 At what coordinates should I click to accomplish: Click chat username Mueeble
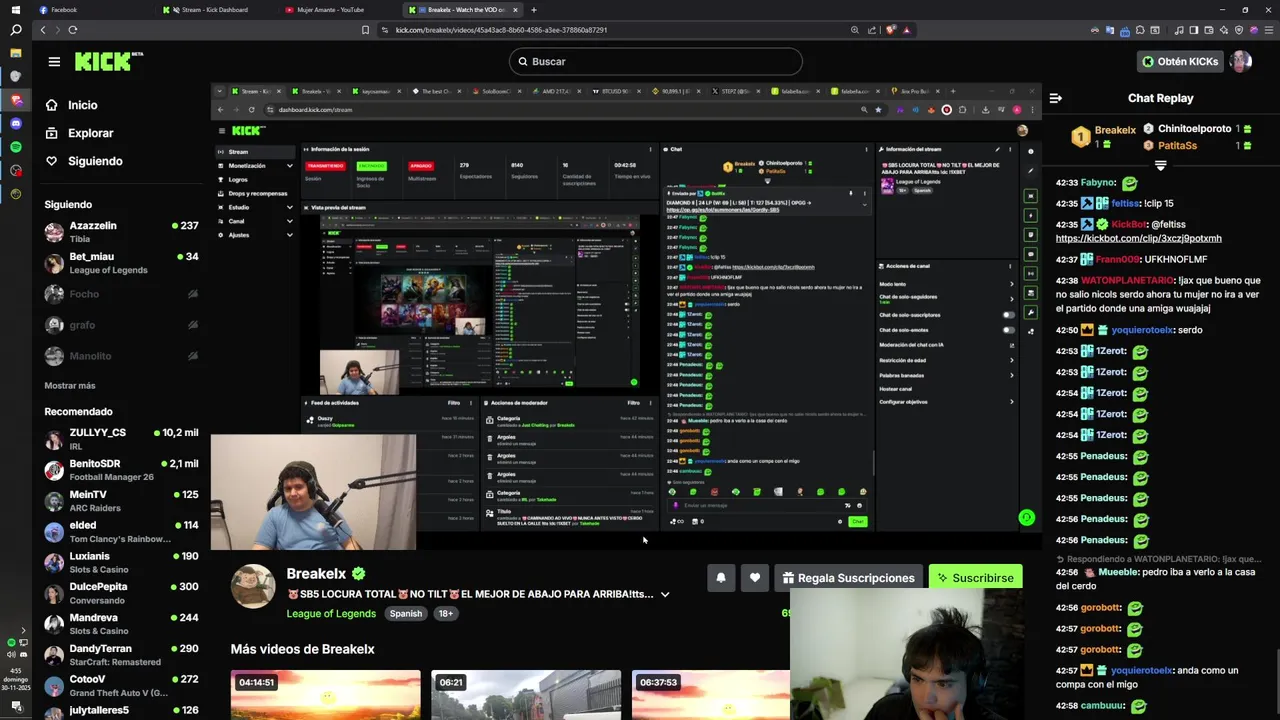1118,573
